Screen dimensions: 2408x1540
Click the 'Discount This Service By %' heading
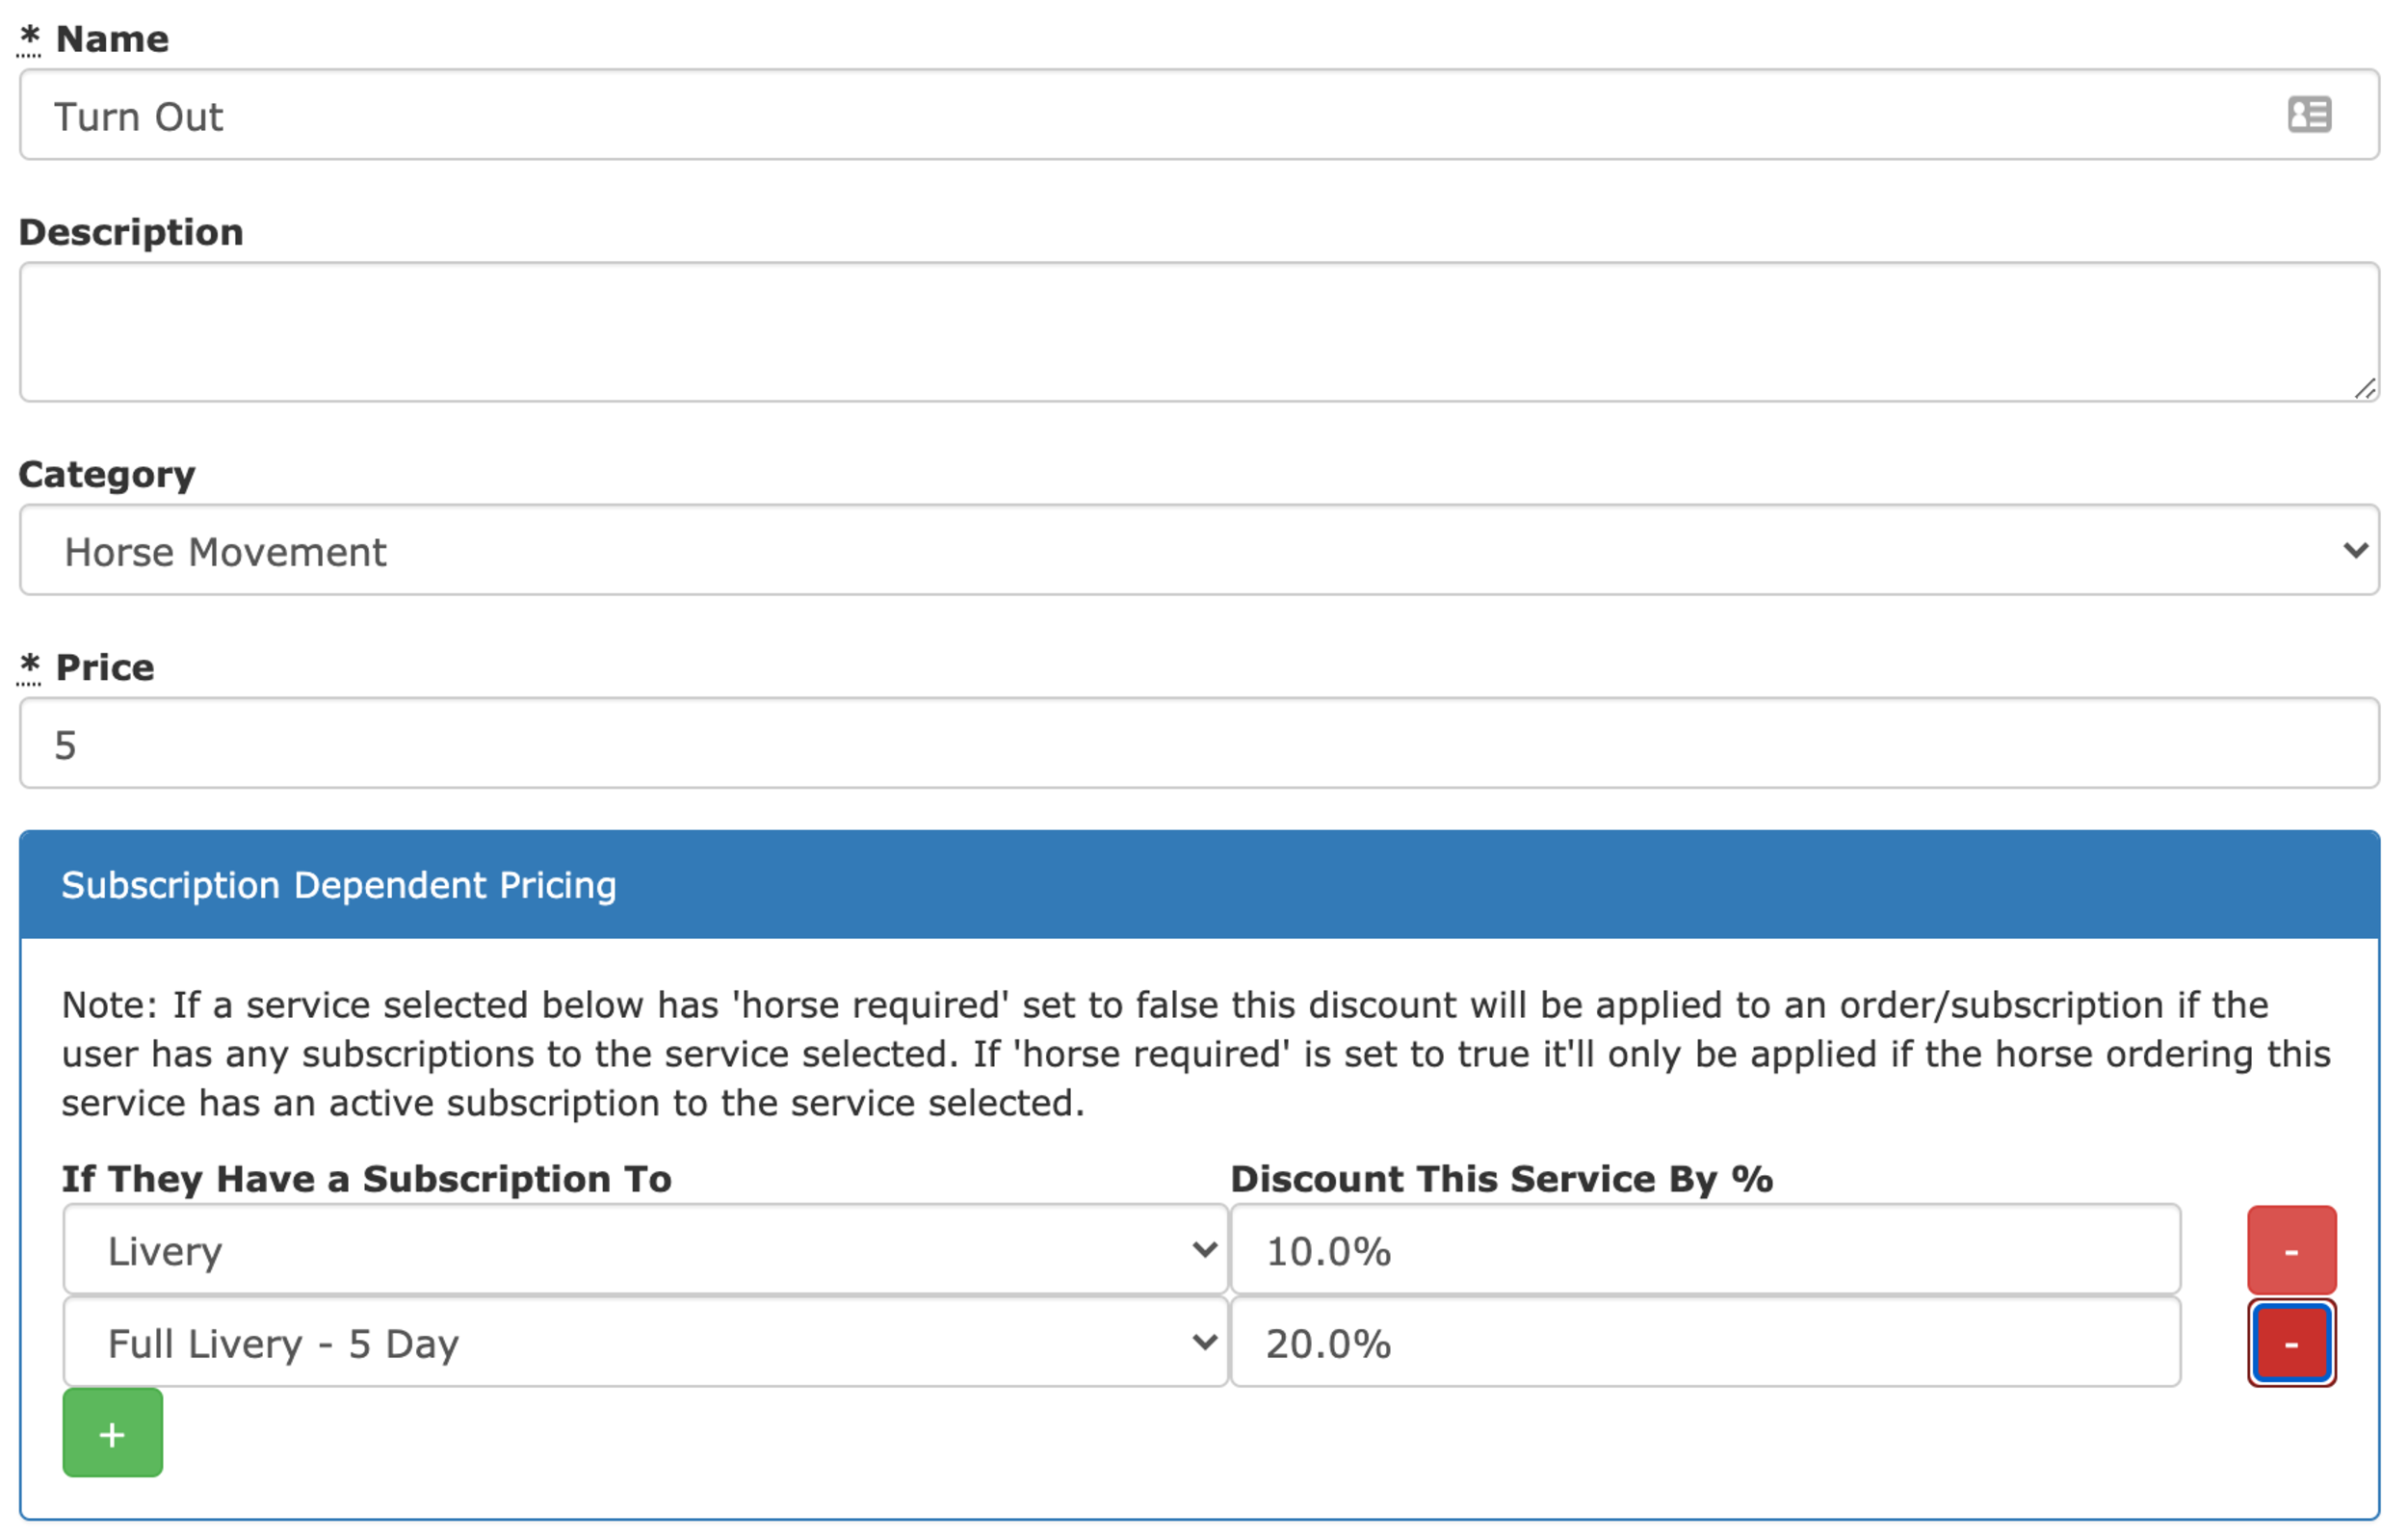point(1501,1179)
